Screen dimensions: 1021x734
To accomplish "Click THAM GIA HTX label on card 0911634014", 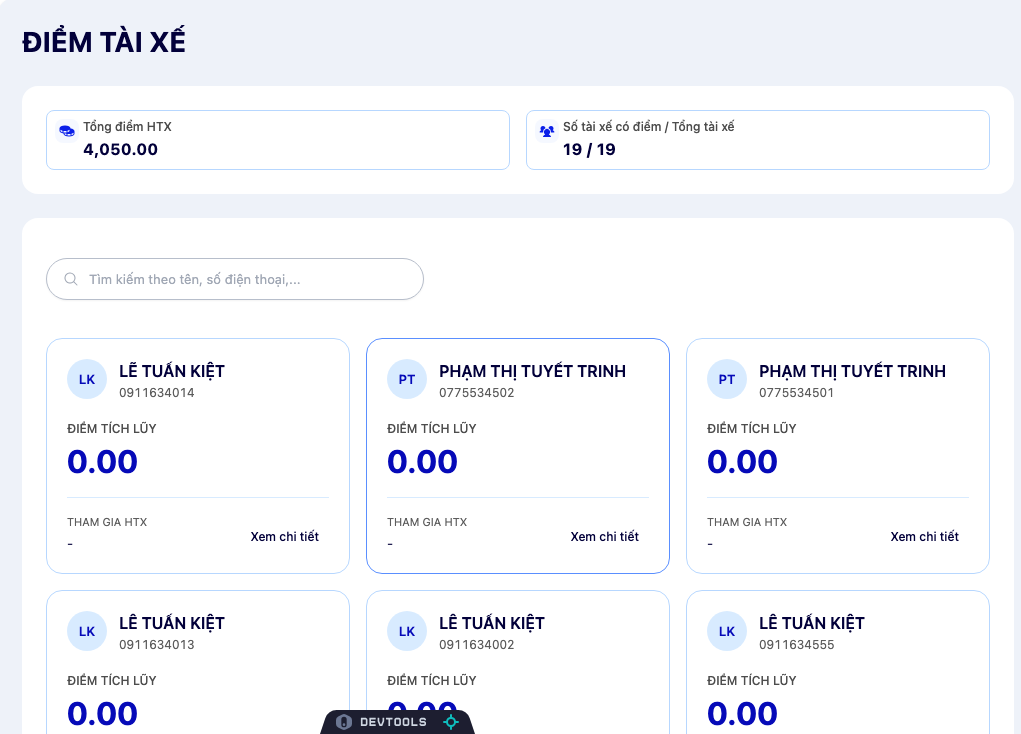I will (107, 522).
